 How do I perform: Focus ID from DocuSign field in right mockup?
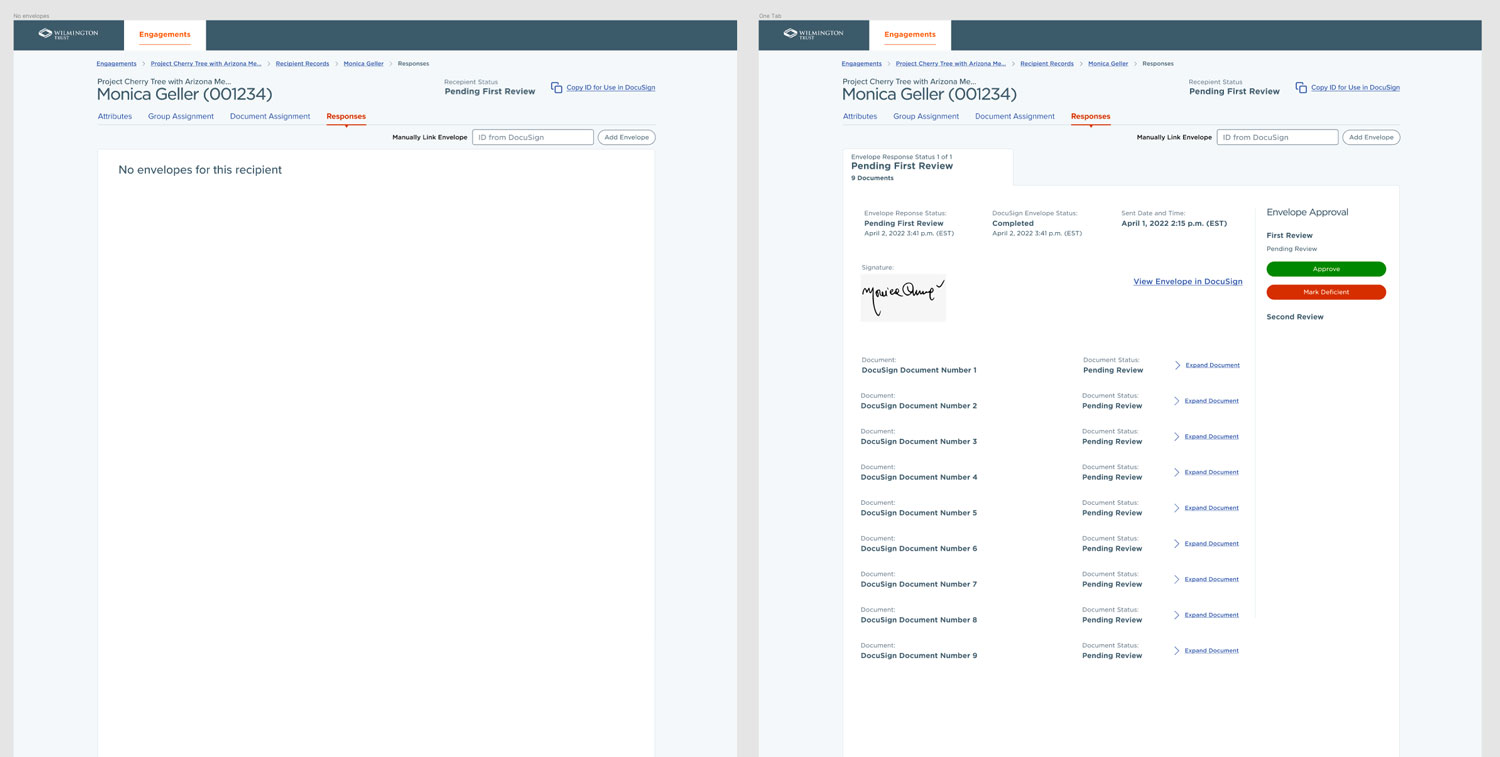point(1277,137)
